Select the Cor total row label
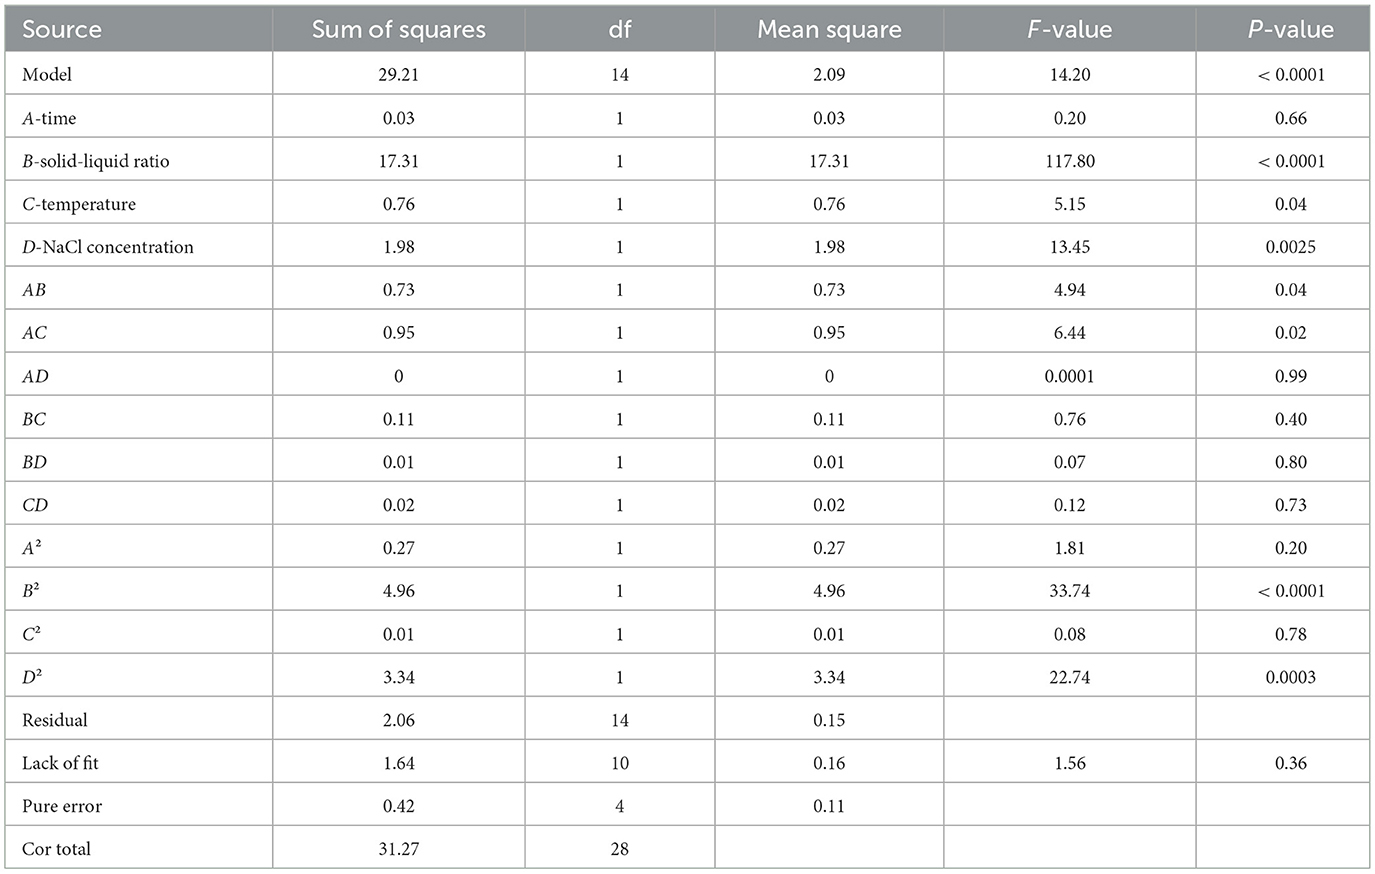The width and height of the screenshot is (1375, 874). pyautogui.click(x=56, y=849)
